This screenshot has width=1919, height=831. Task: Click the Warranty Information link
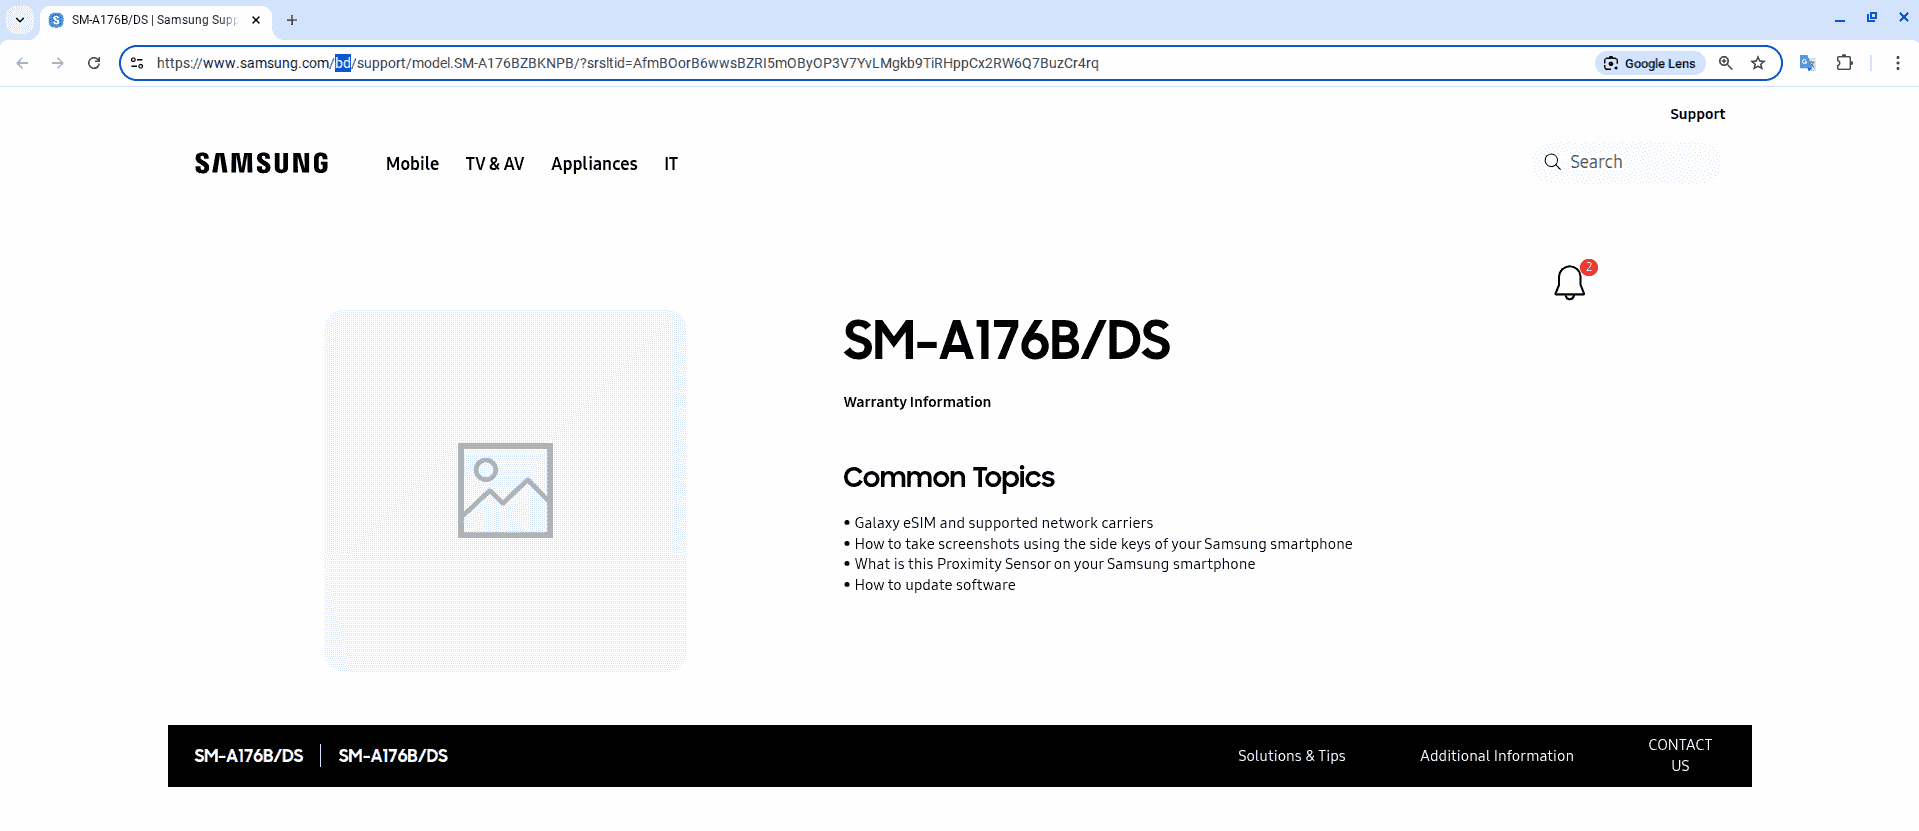pos(916,402)
